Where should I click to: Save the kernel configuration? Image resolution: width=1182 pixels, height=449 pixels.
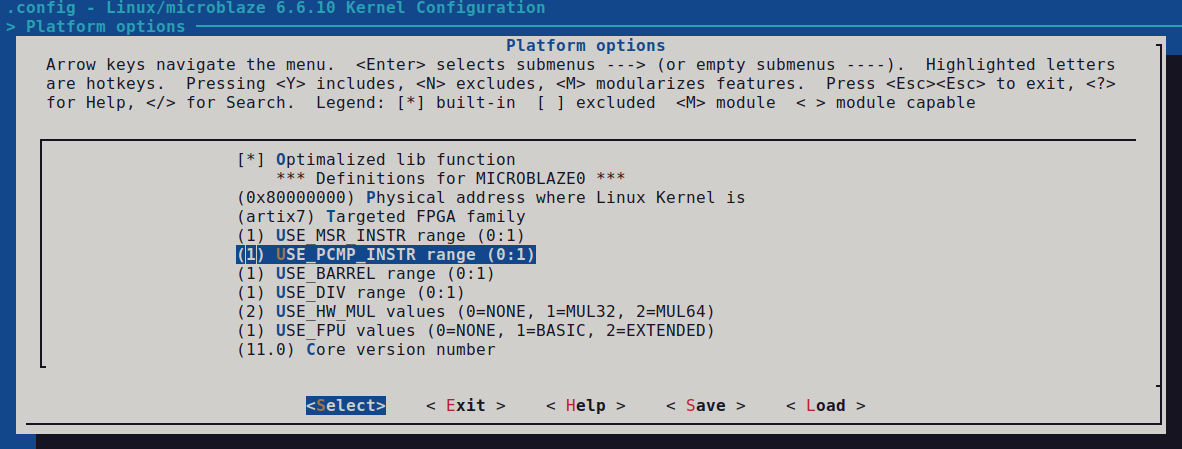point(705,406)
